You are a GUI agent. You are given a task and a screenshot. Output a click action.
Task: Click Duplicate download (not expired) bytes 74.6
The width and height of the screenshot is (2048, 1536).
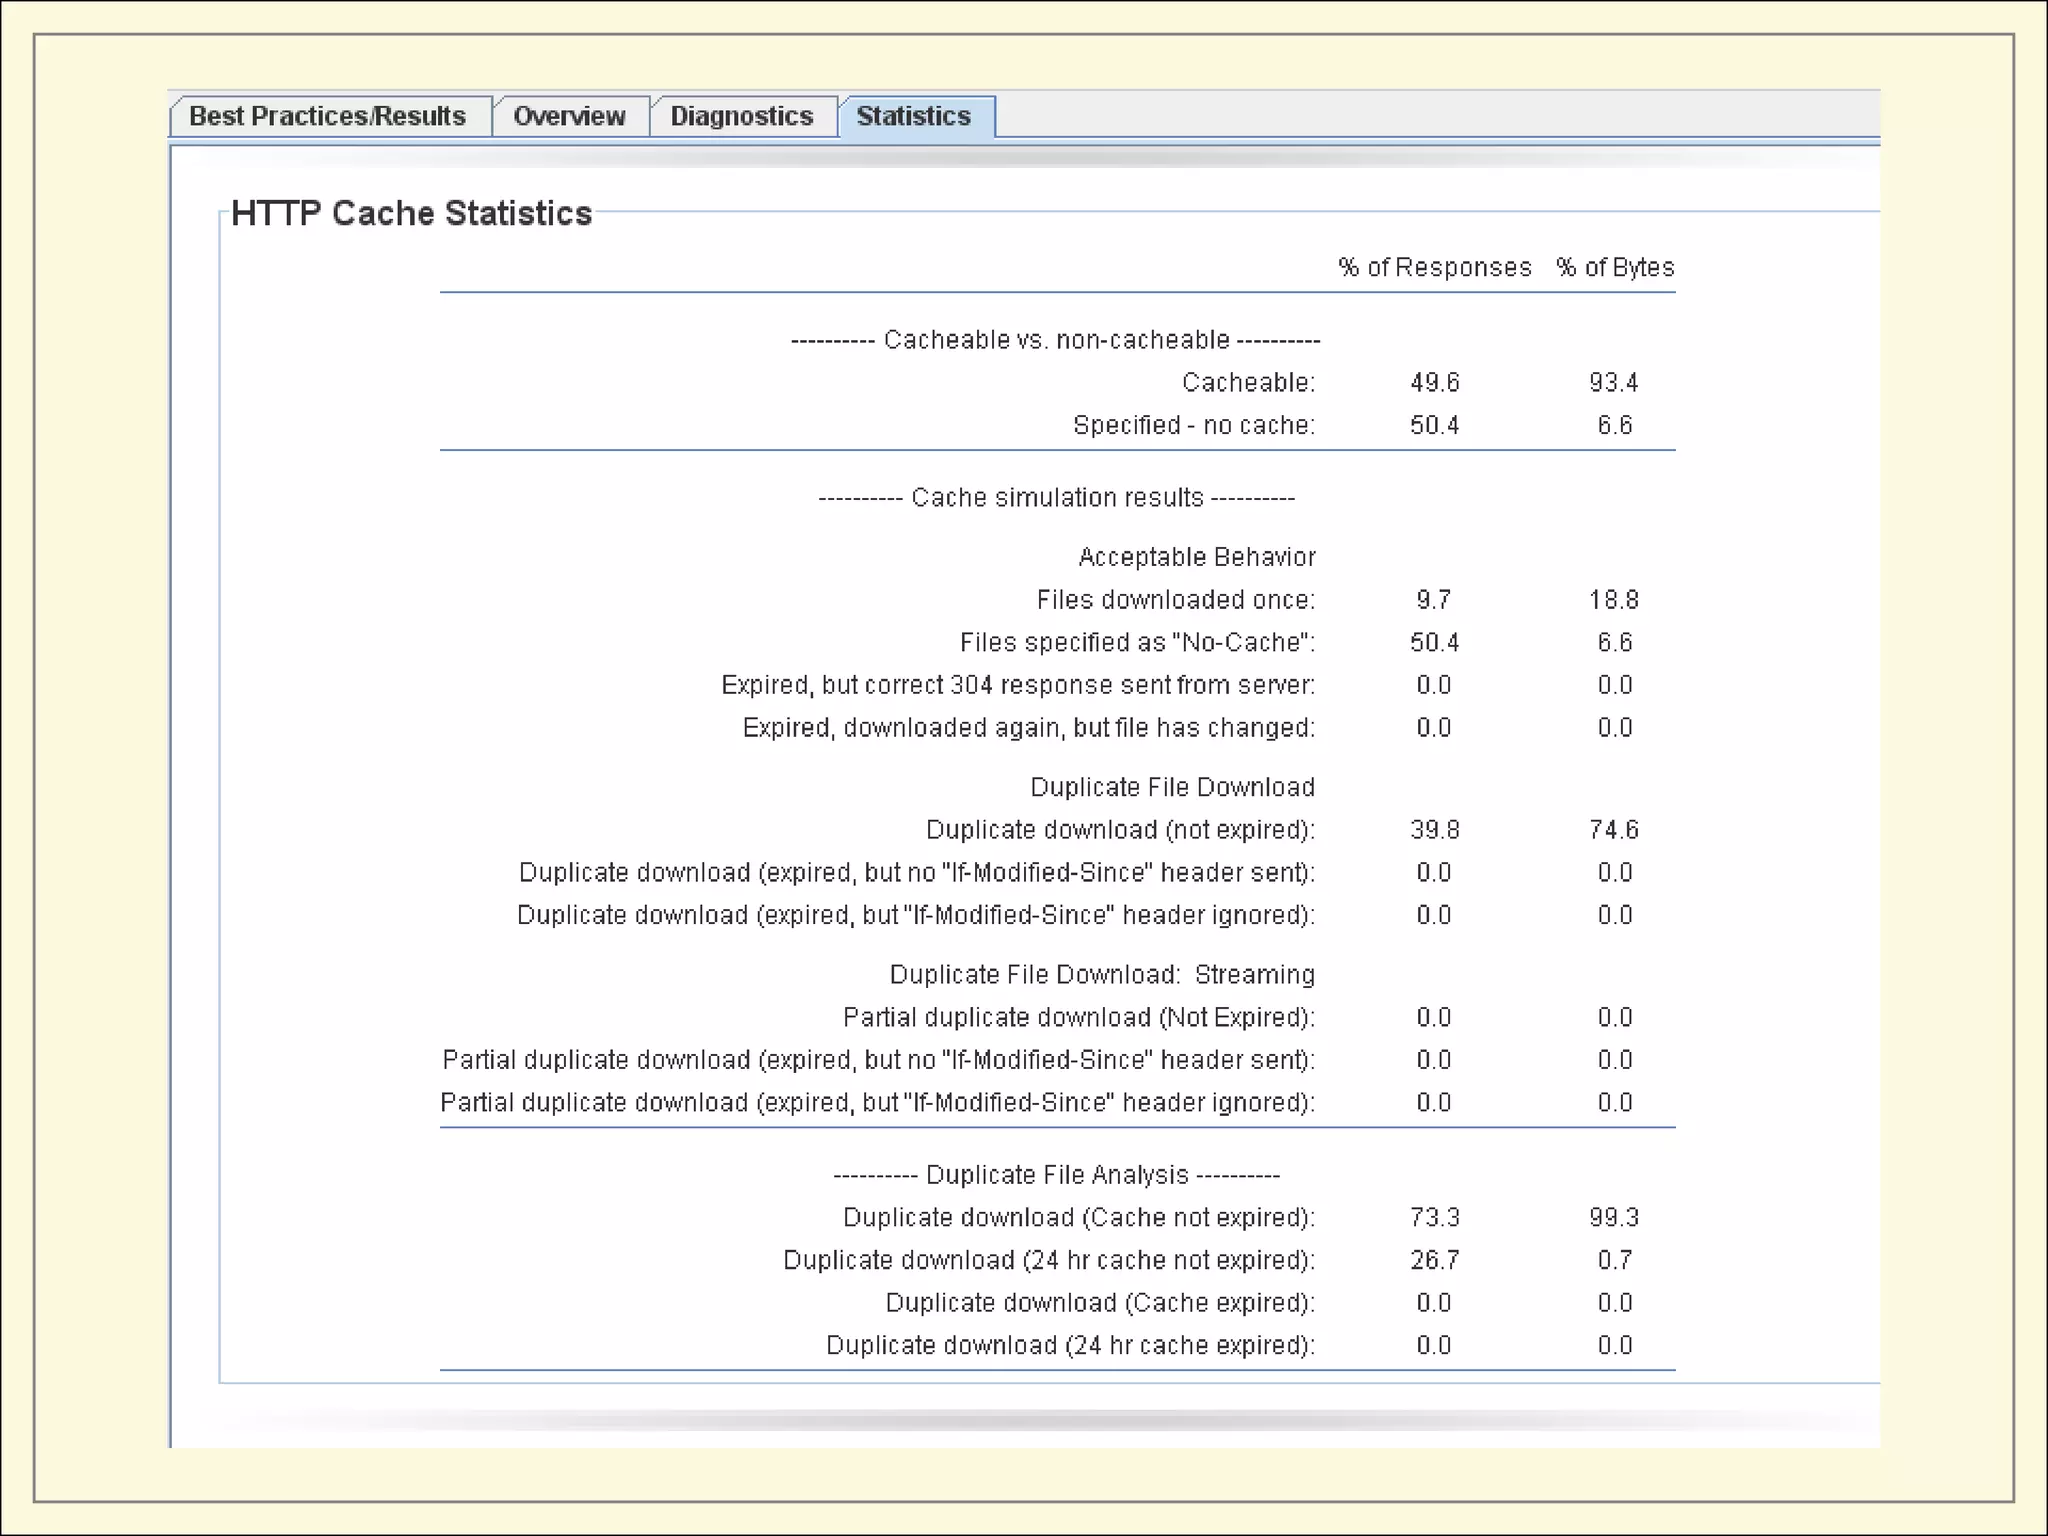pyautogui.click(x=1613, y=830)
